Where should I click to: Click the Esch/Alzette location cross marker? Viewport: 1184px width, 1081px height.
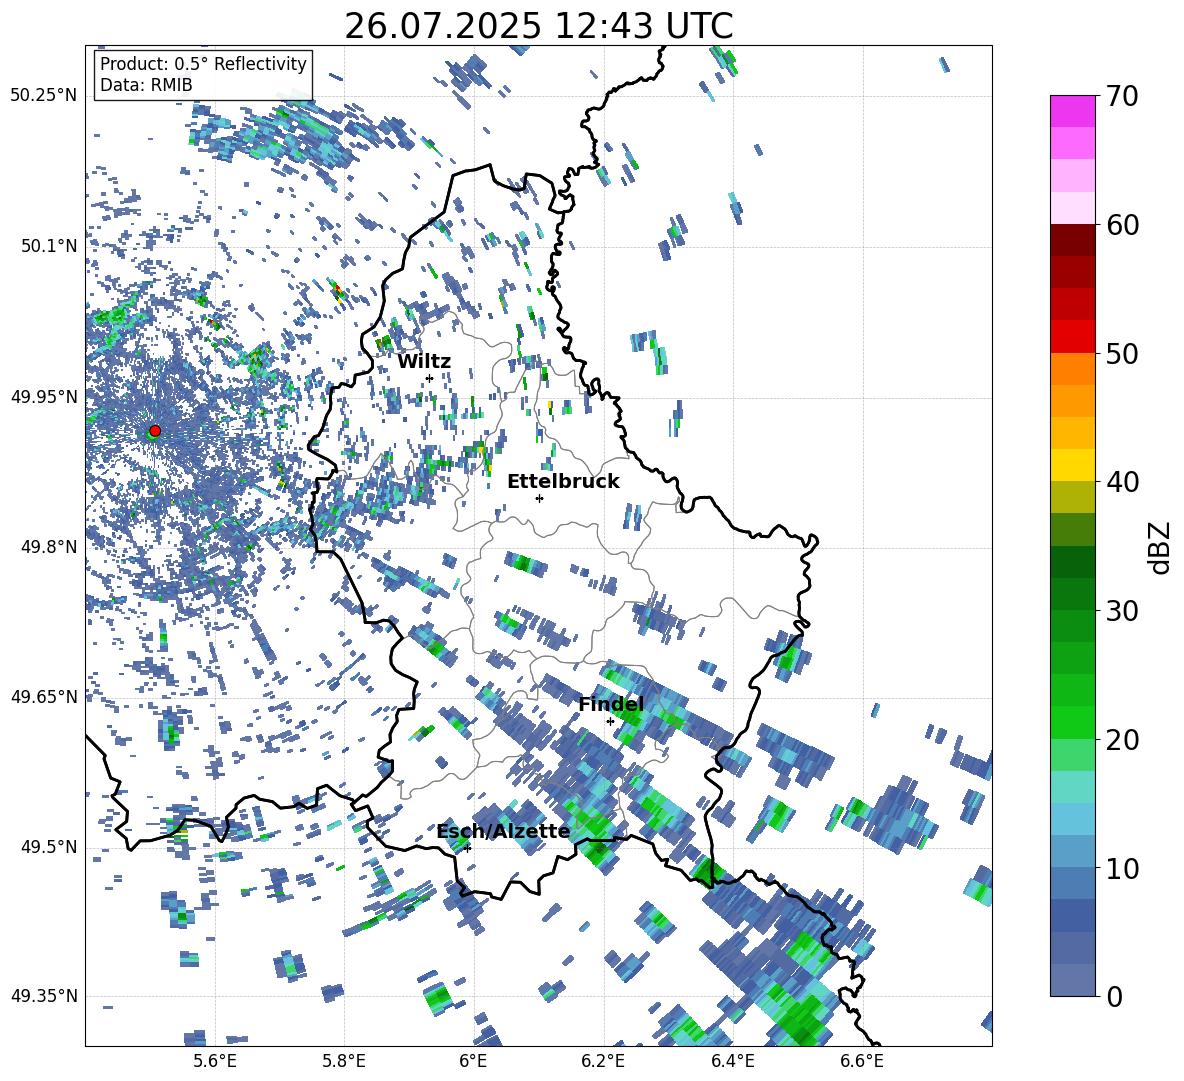click(468, 848)
